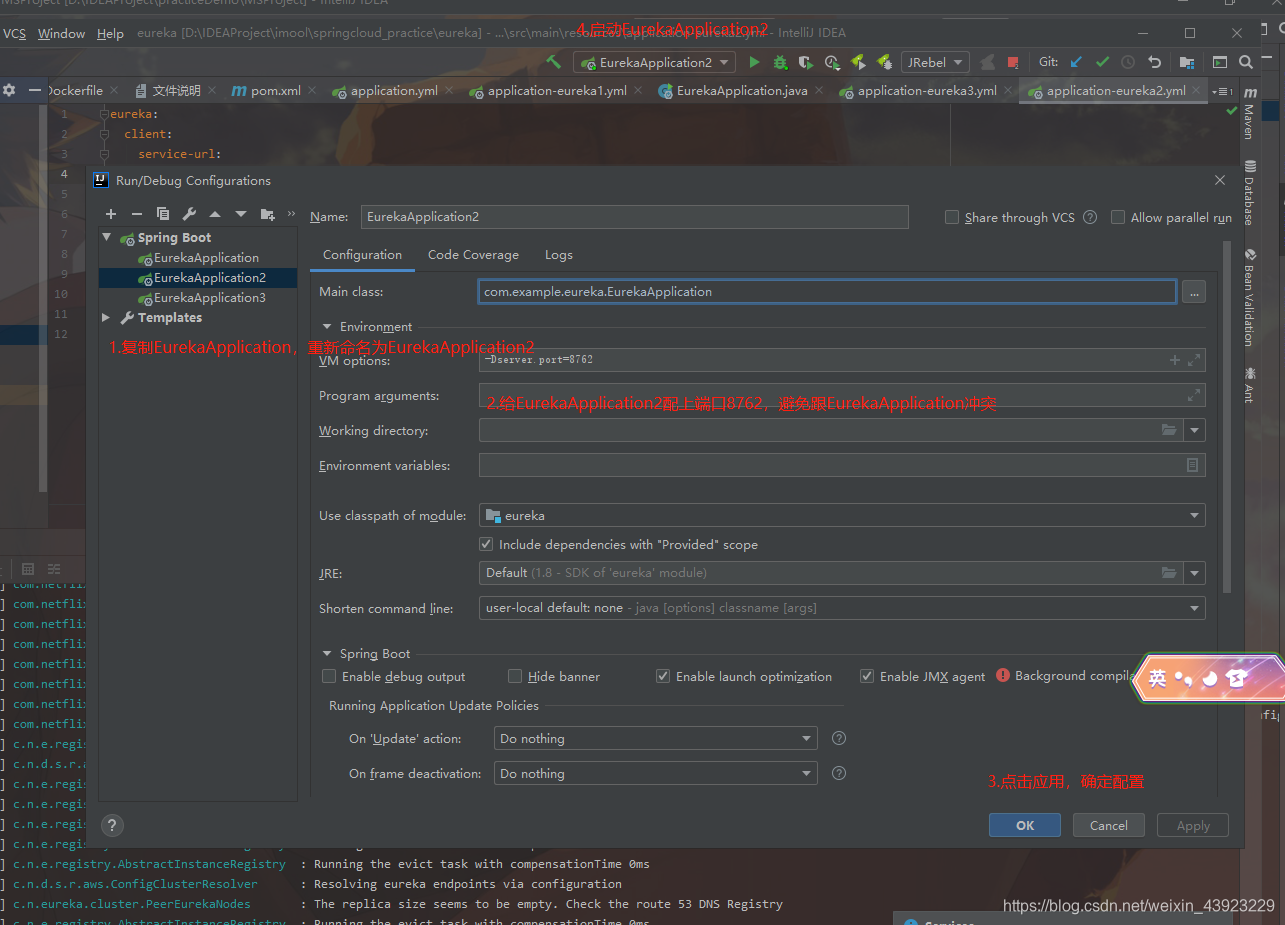Run the selected EurekaApplication2 configuration
The width and height of the screenshot is (1285, 925).
point(754,62)
